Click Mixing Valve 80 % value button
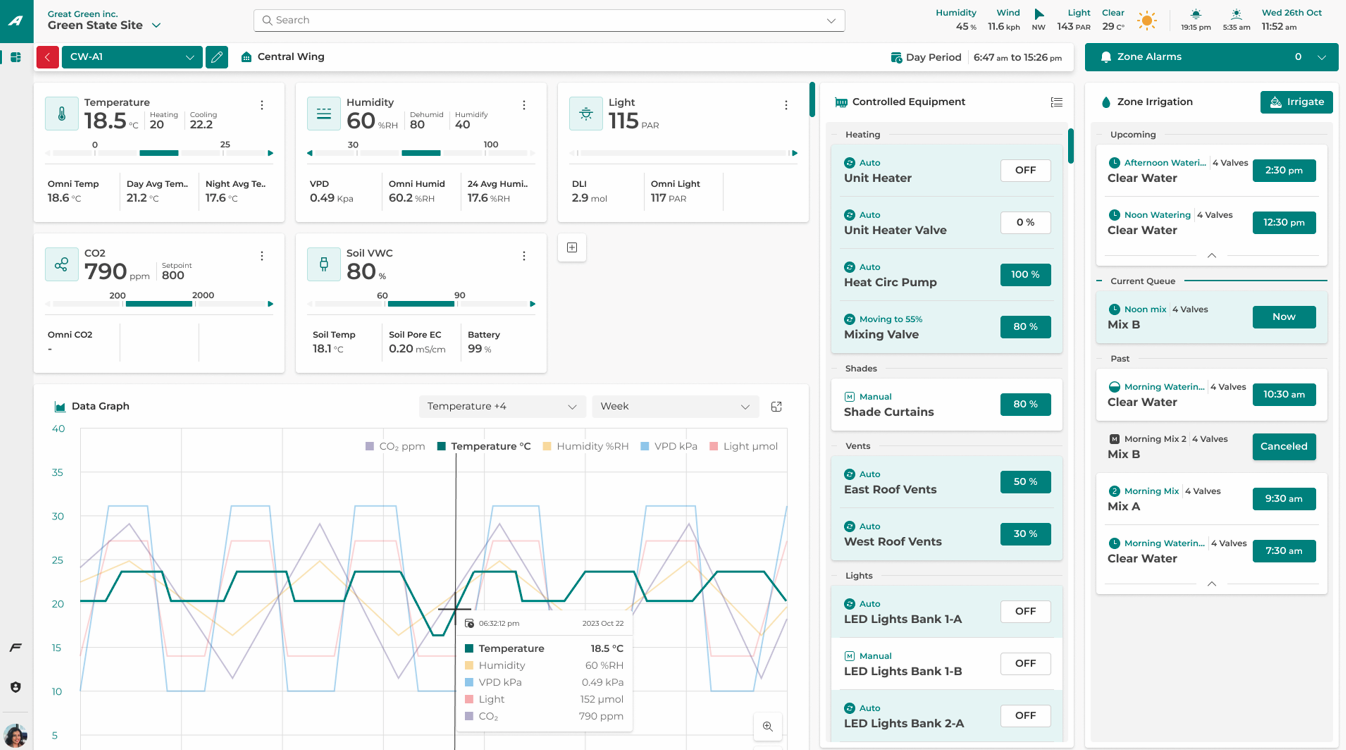Screen dimensions: 1346x750 coord(1025,326)
